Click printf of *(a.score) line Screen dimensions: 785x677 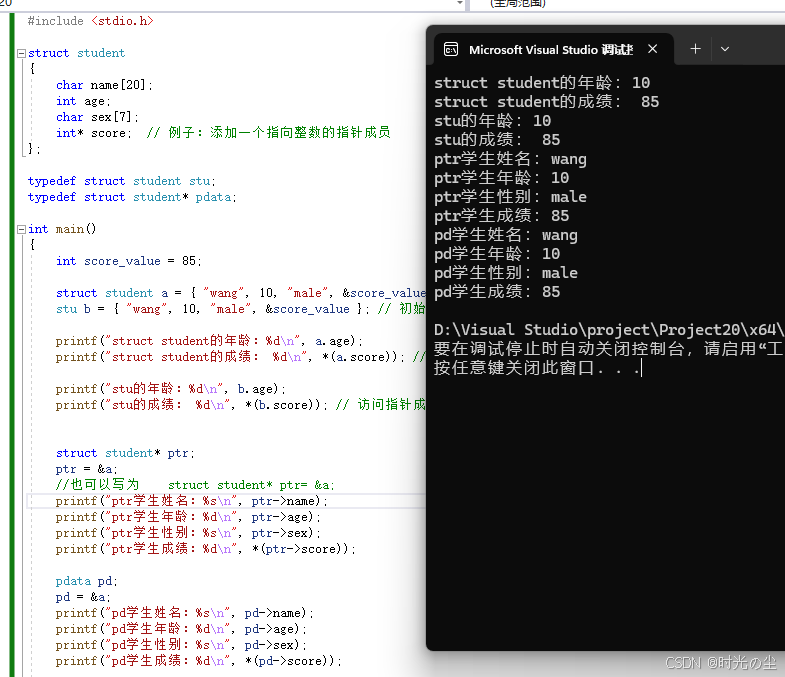[x=241, y=358]
